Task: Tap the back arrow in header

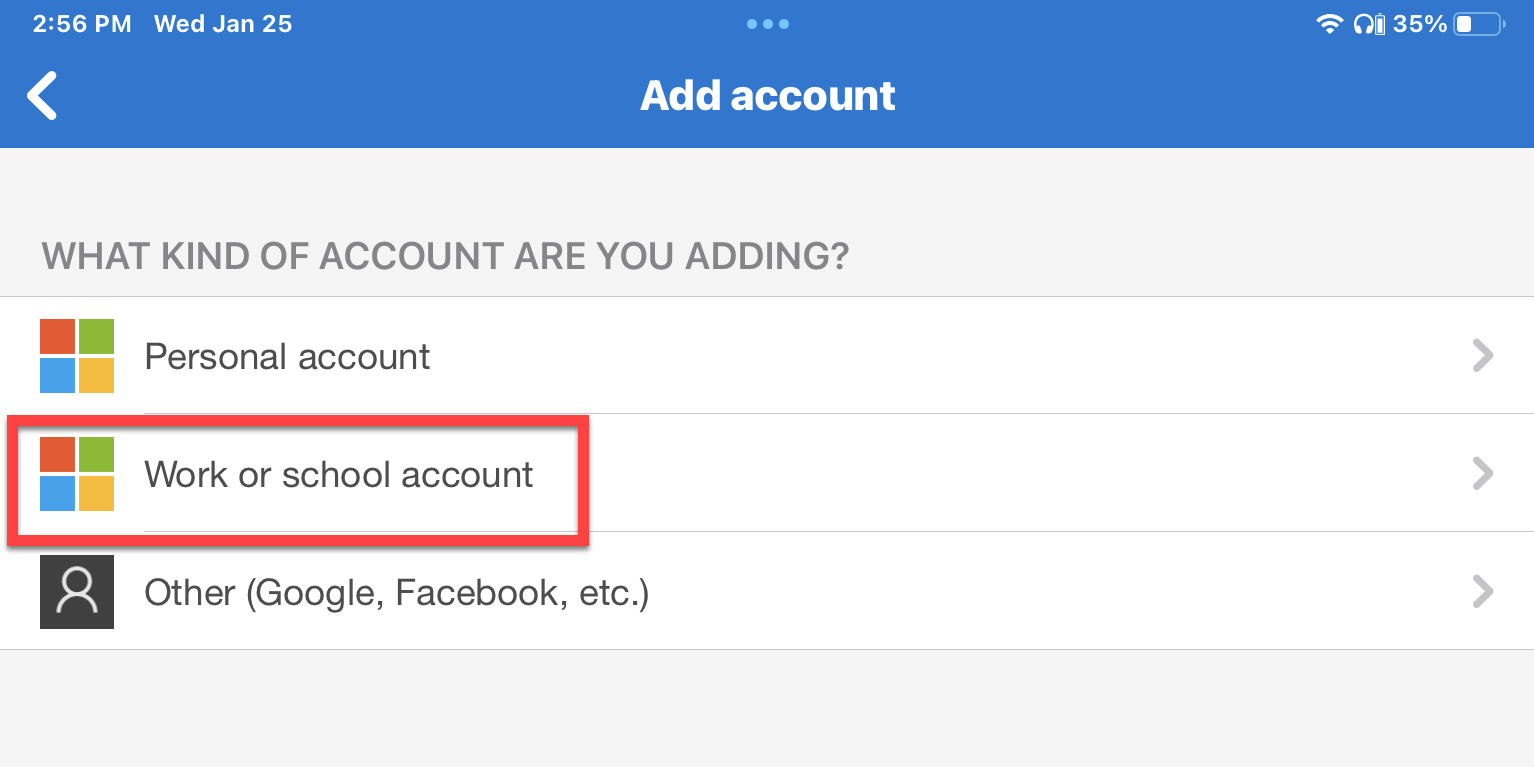Action: 42,96
